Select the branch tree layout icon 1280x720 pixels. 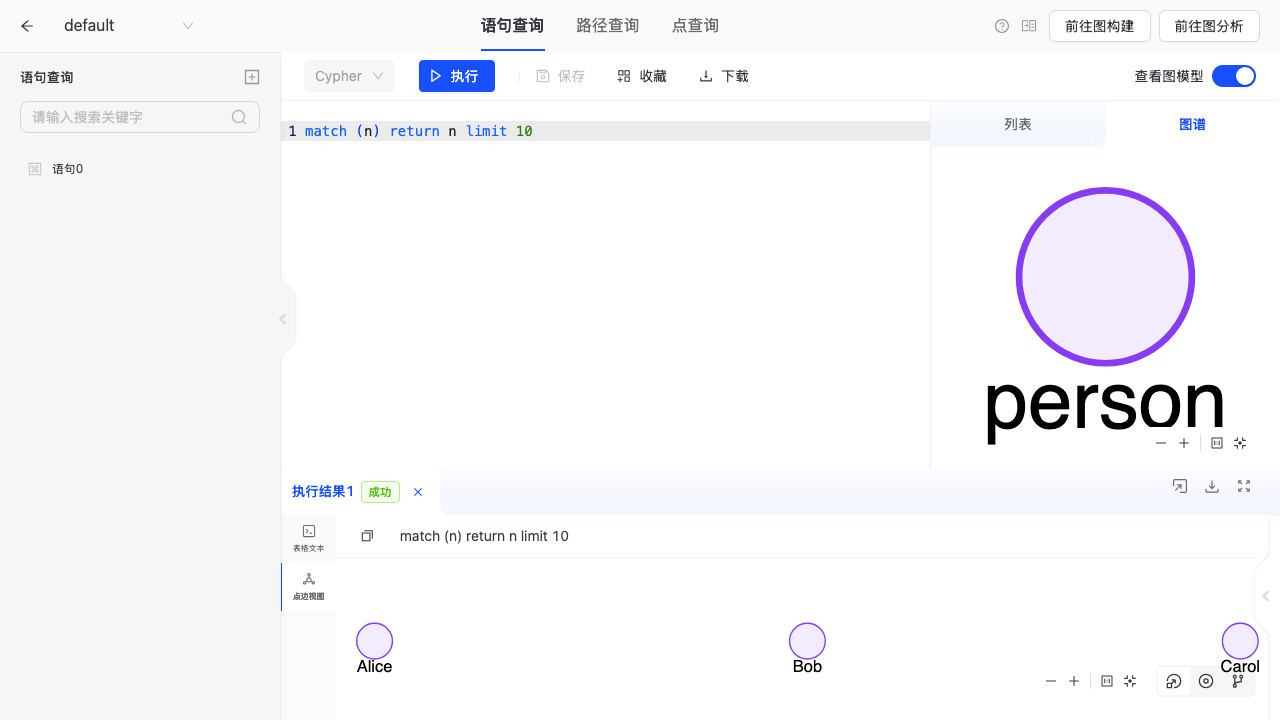tap(1238, 681)
